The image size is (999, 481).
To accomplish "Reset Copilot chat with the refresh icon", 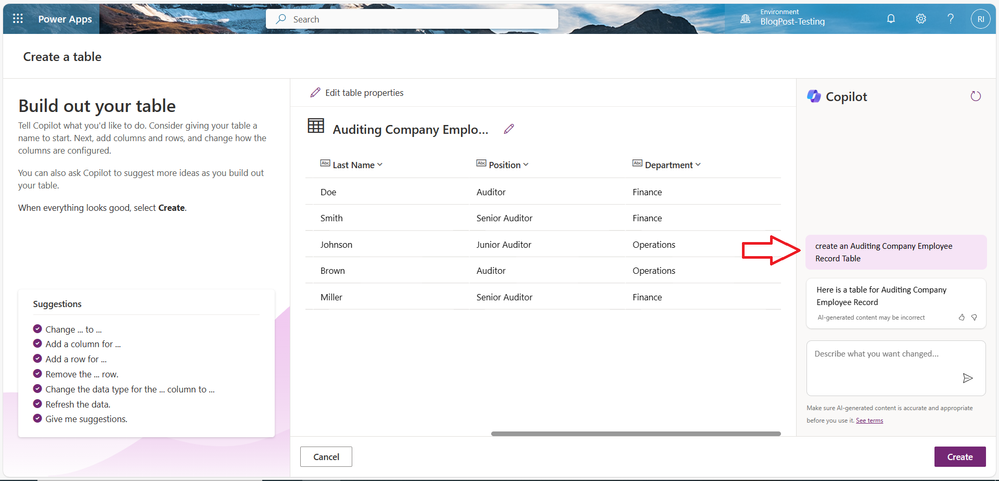I will pyautogui.click(x=975, y=96).
